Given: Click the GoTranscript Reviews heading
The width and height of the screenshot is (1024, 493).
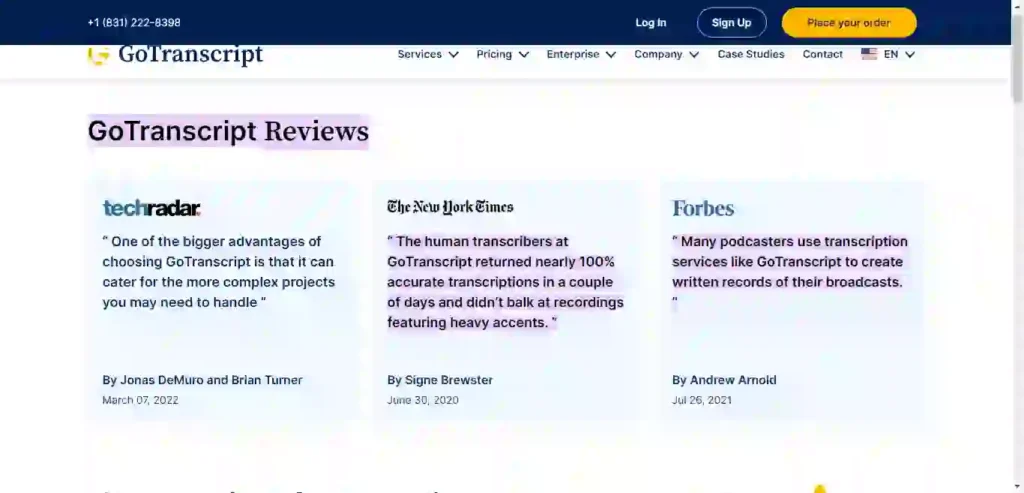Looking at the screenshot, I should coord(228,131).
